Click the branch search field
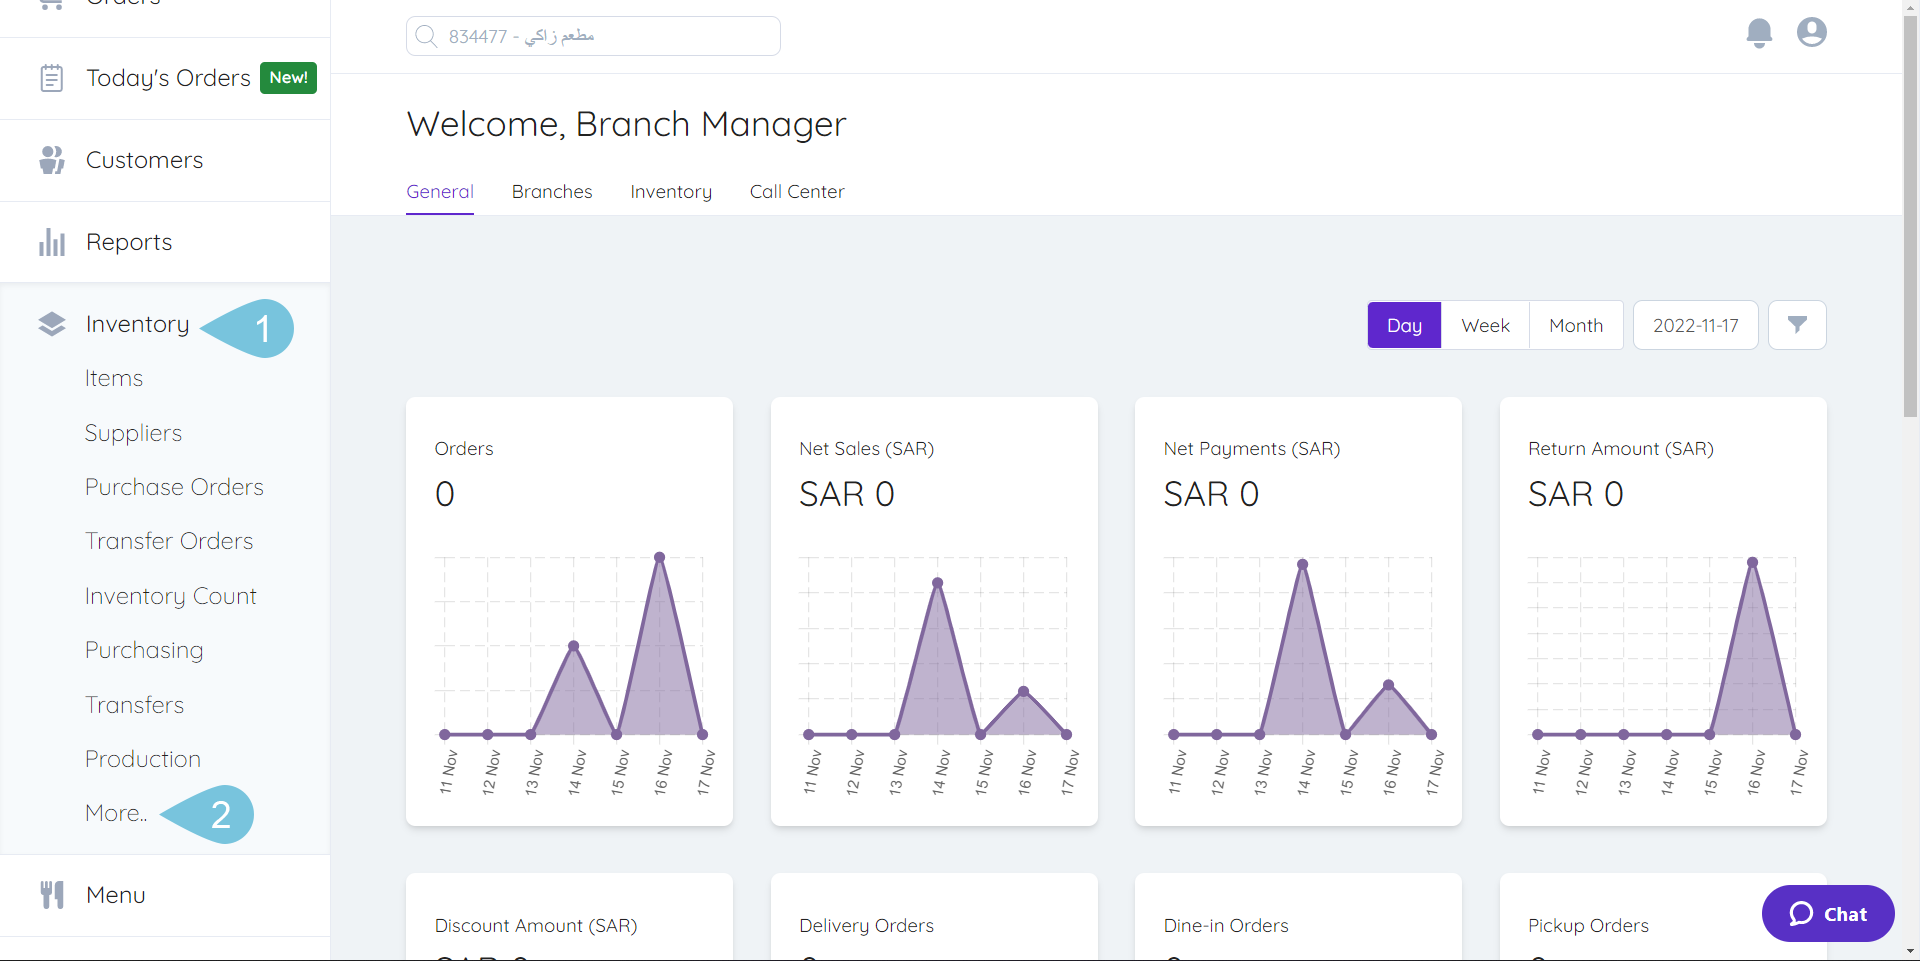This screenshot has width=1920, height=961. [x=592, y=35]
